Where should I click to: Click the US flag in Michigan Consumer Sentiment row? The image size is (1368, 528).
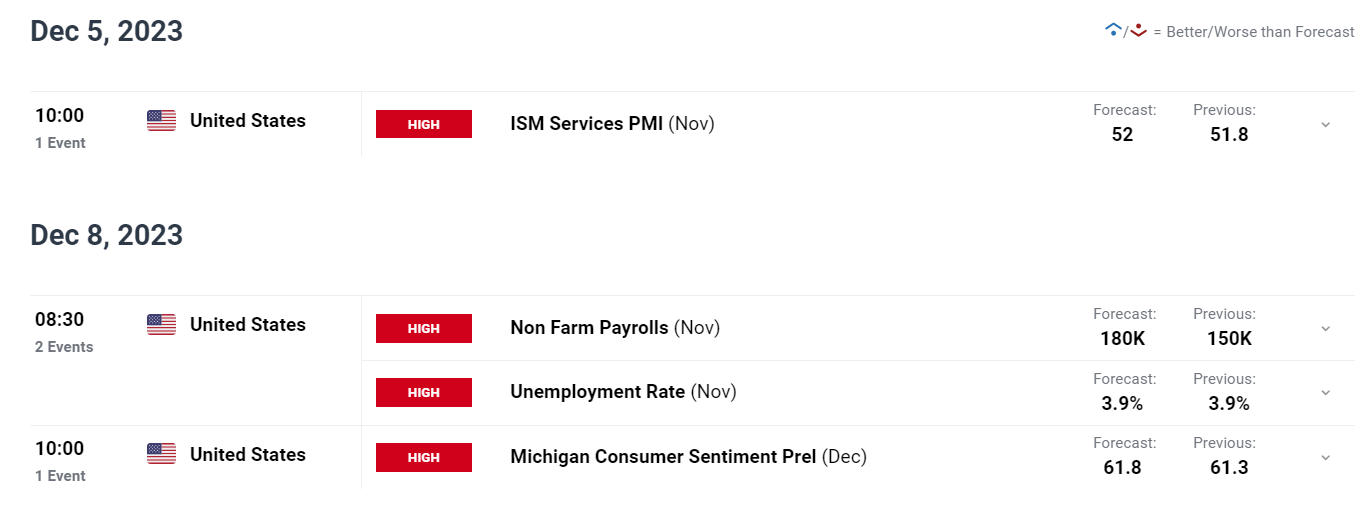coord(161,454)
